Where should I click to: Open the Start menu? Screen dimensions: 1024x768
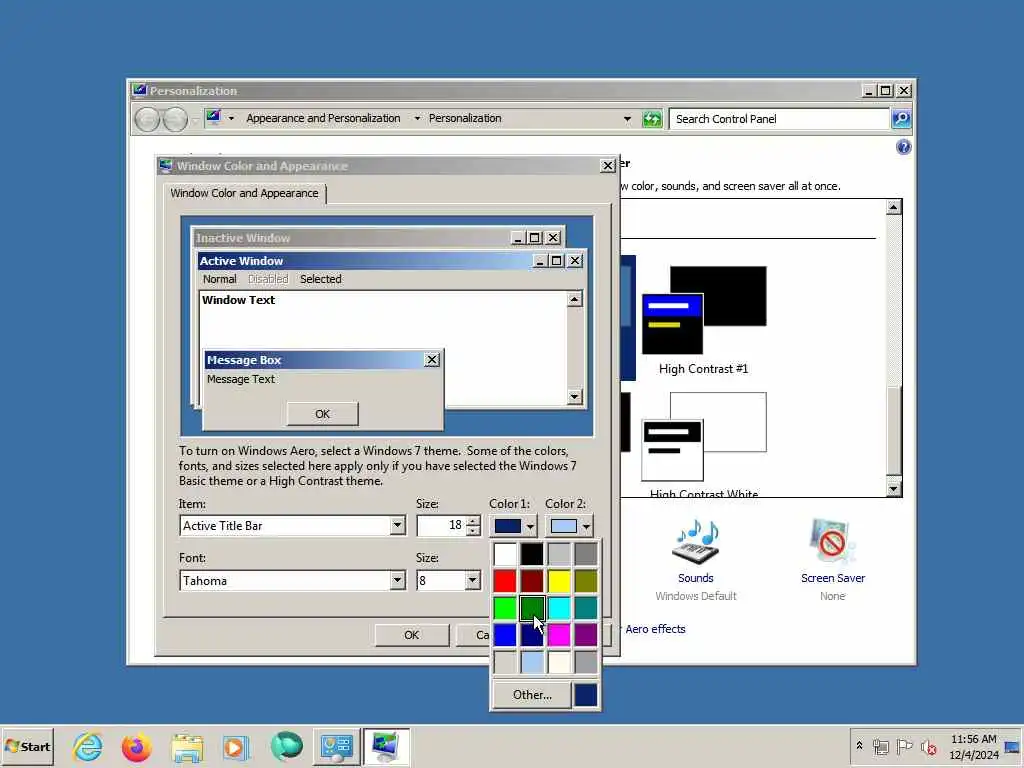[x=27, y=746]
